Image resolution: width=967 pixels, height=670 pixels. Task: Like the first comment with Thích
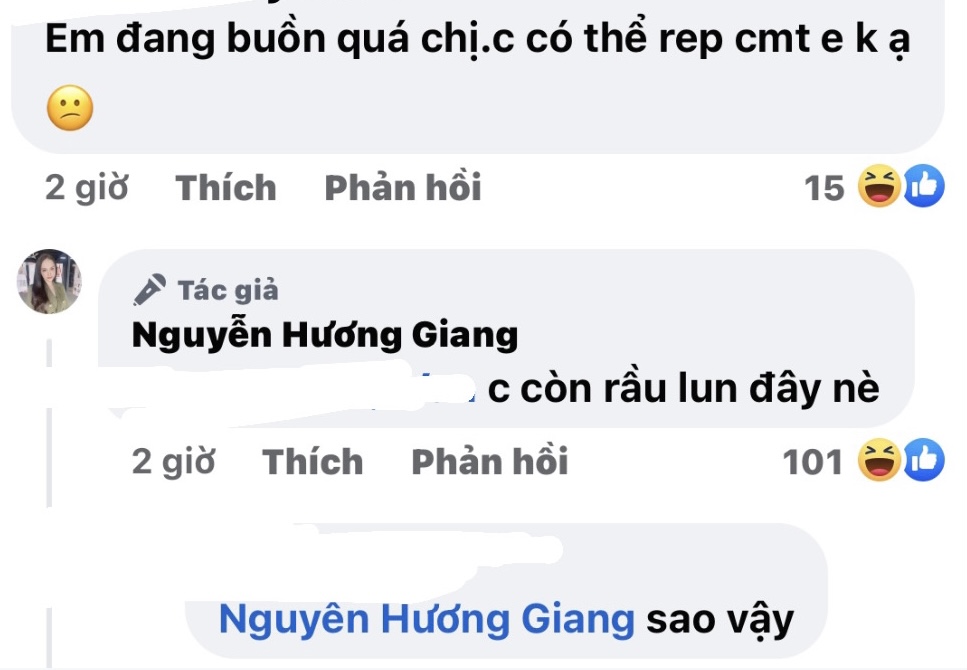click(226, 188)
